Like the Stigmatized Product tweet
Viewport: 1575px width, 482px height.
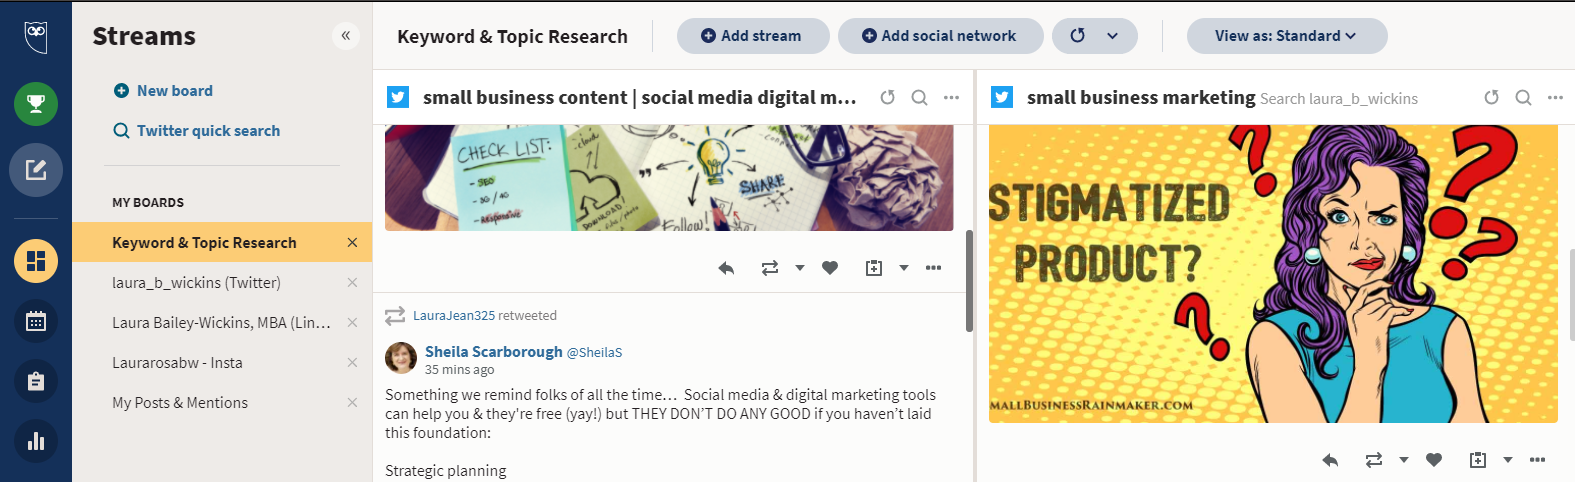click(1434, 460)
